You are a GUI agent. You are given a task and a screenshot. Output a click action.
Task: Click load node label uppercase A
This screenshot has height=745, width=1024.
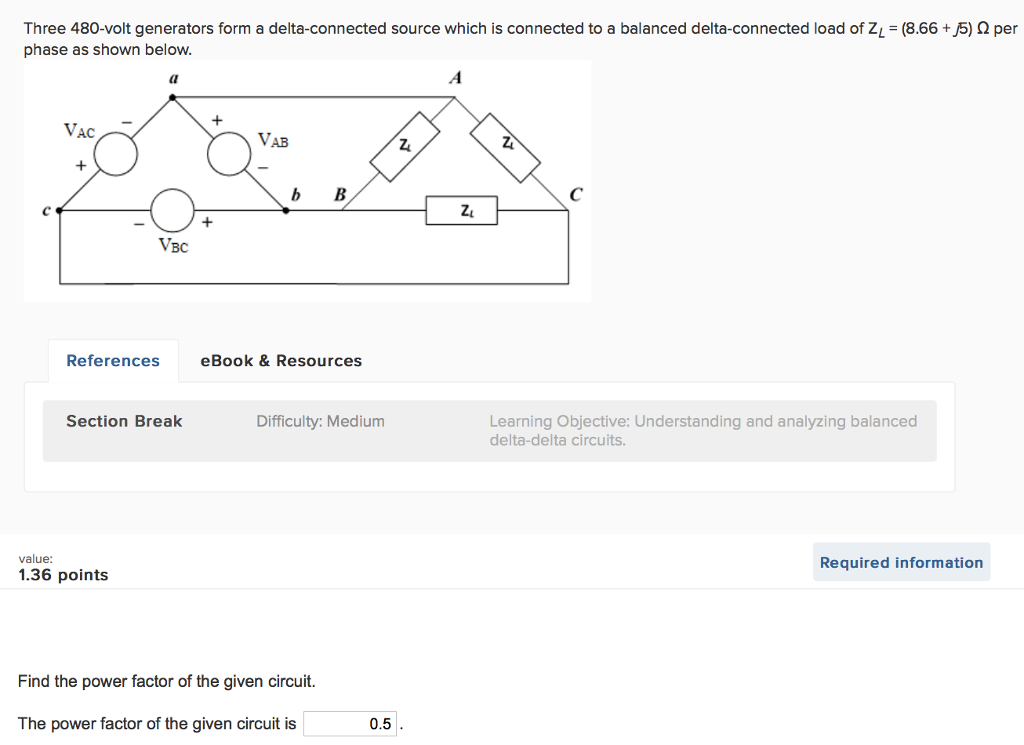[x=455, y=77]
